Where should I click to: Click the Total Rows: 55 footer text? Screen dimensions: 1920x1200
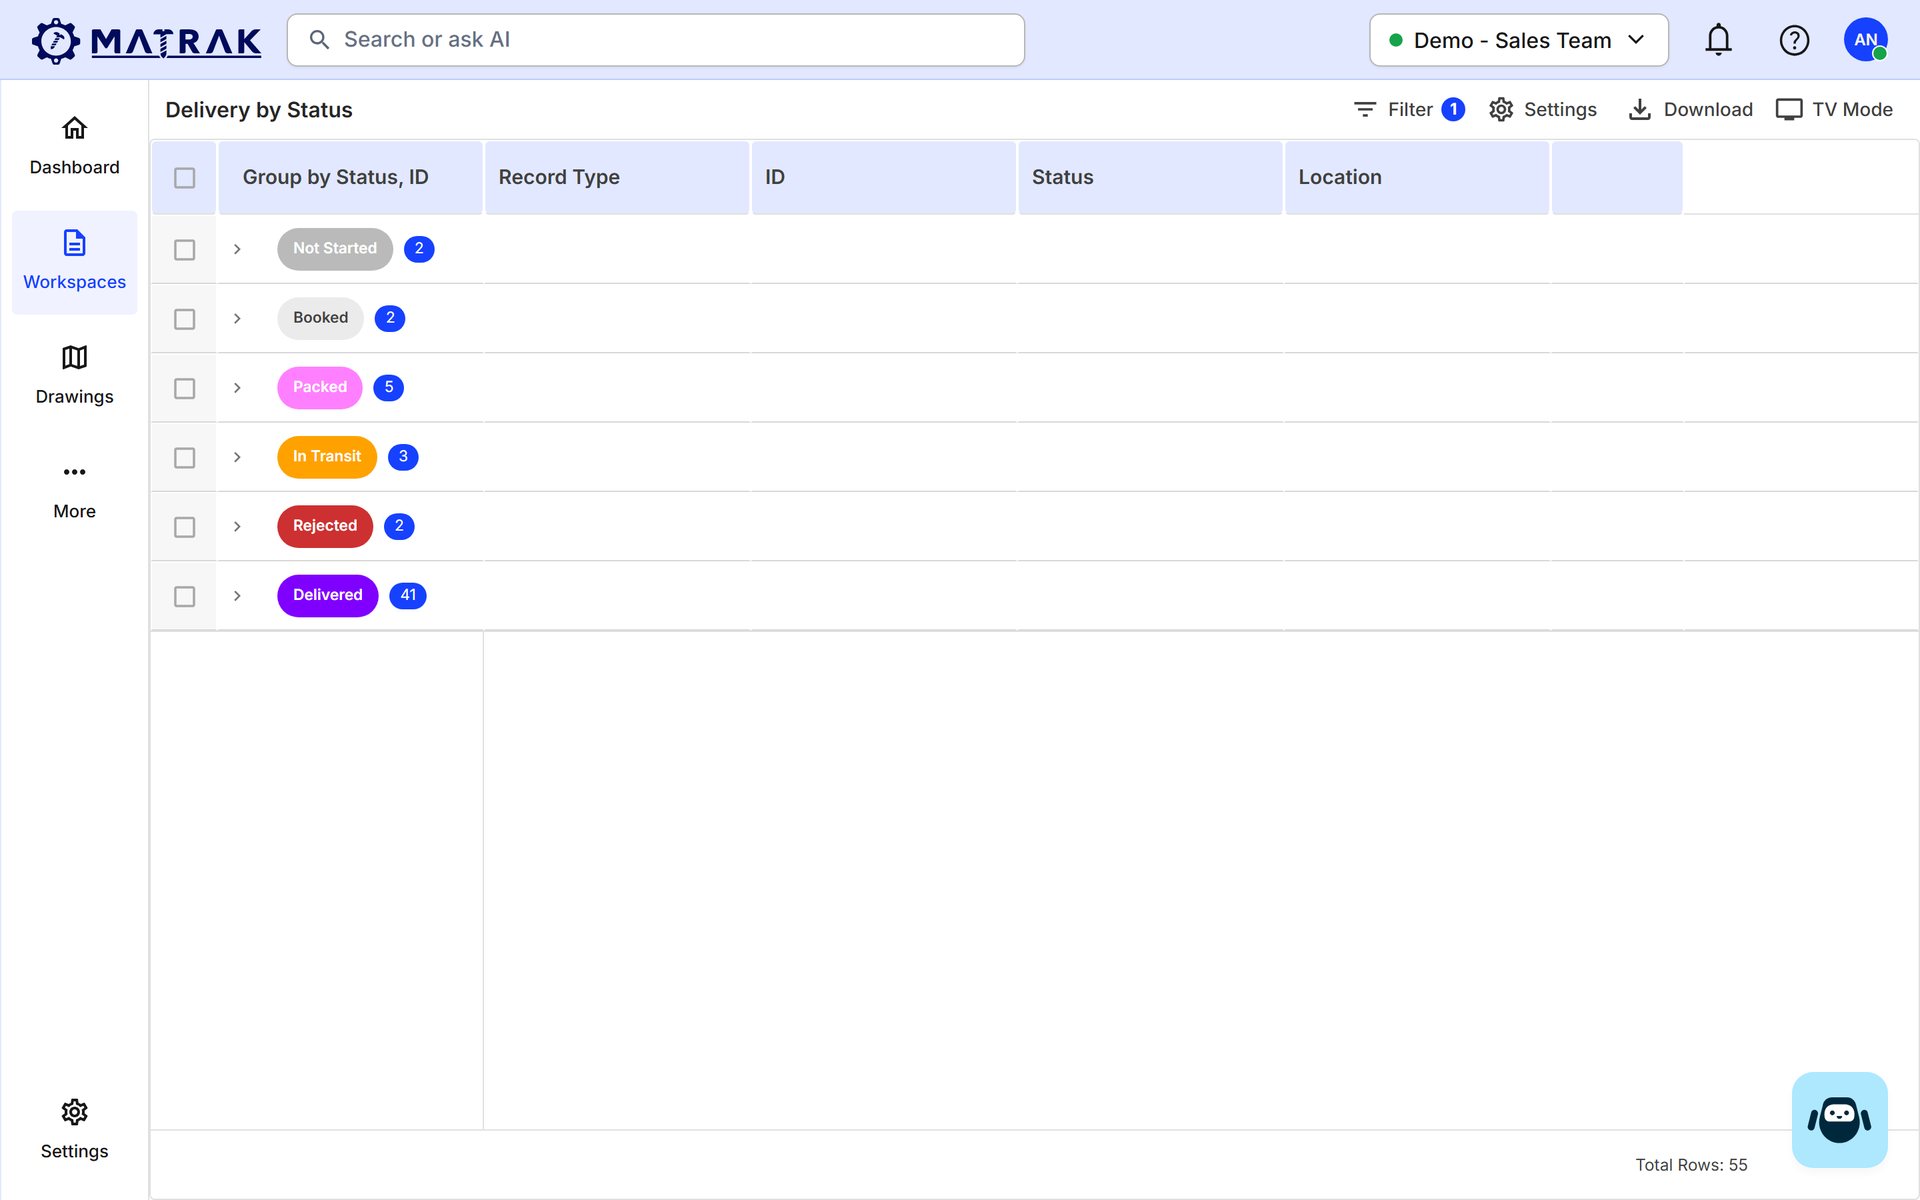pyautogui.click(x=1691, y=1165)
